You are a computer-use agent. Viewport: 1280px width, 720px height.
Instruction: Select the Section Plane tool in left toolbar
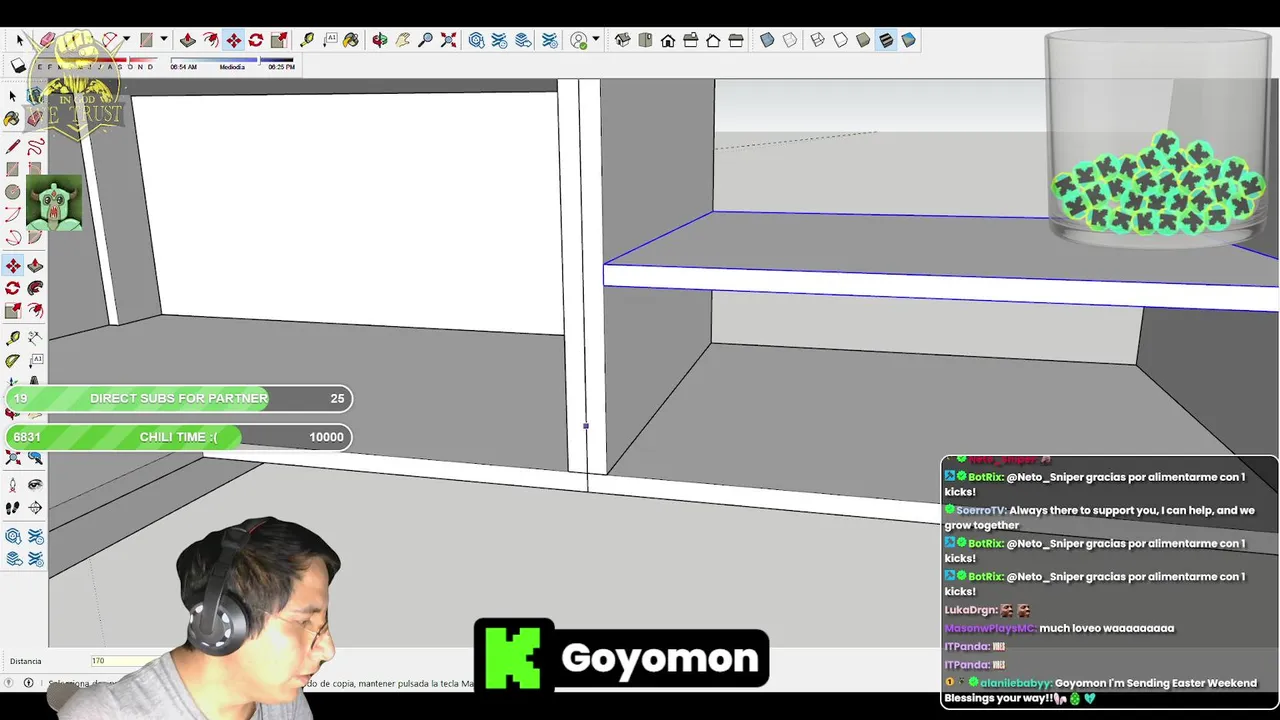pos(35,508)
